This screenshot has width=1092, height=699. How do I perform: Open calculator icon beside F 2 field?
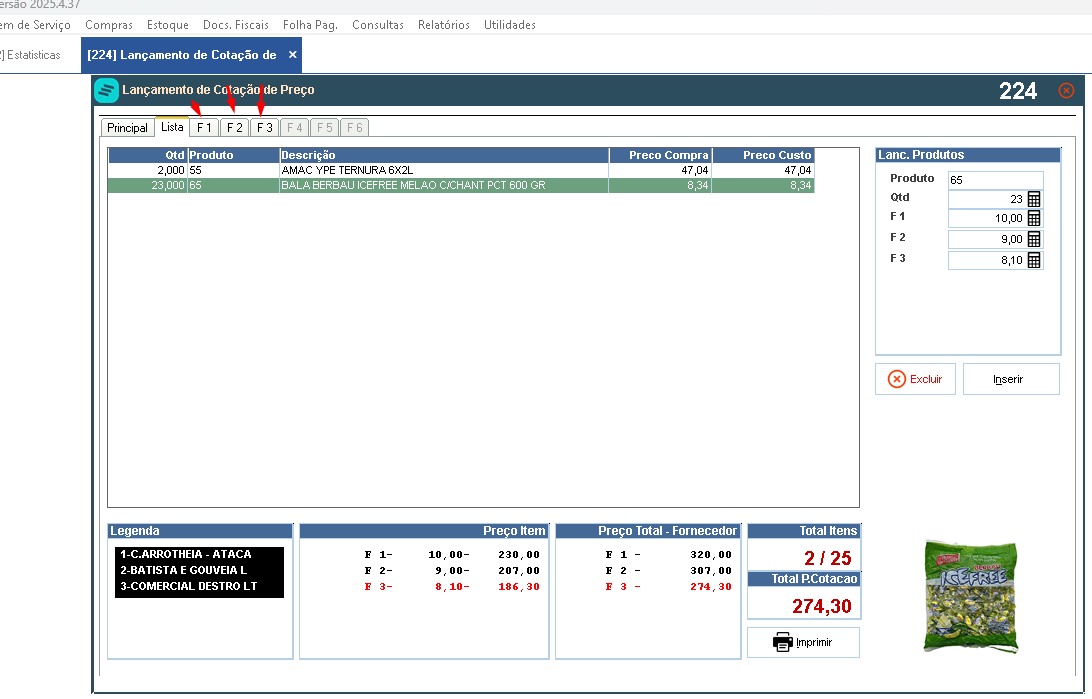point(1034,239)
